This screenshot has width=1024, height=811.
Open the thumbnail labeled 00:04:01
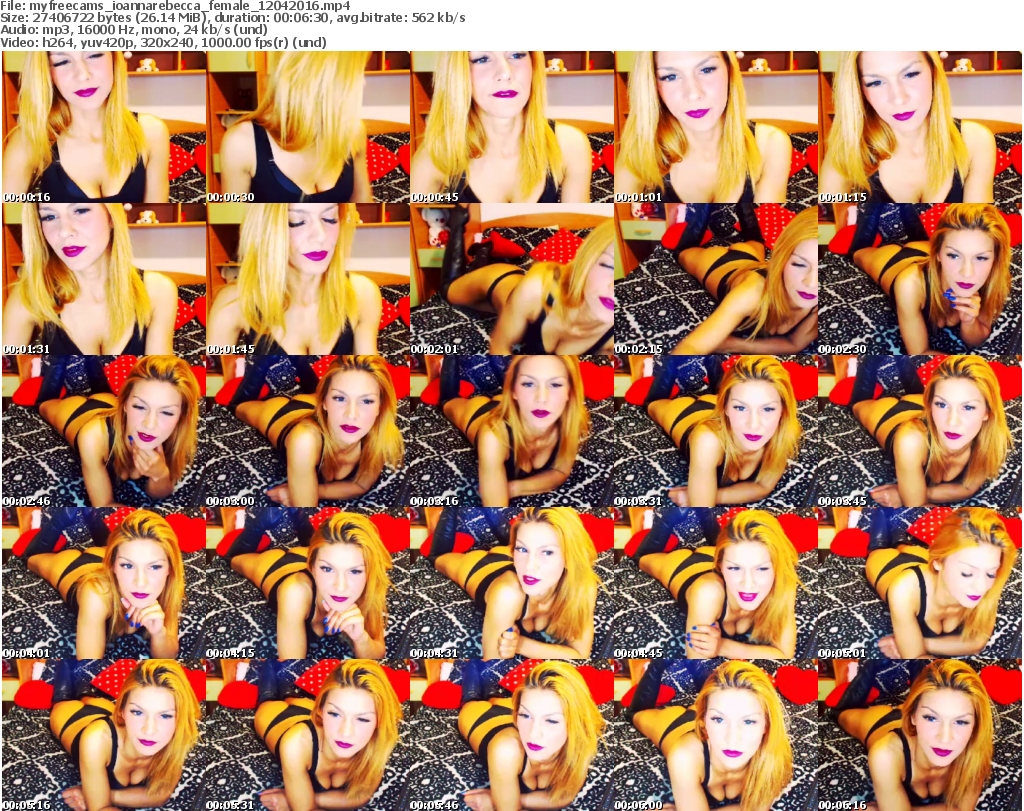click(104, 584)
